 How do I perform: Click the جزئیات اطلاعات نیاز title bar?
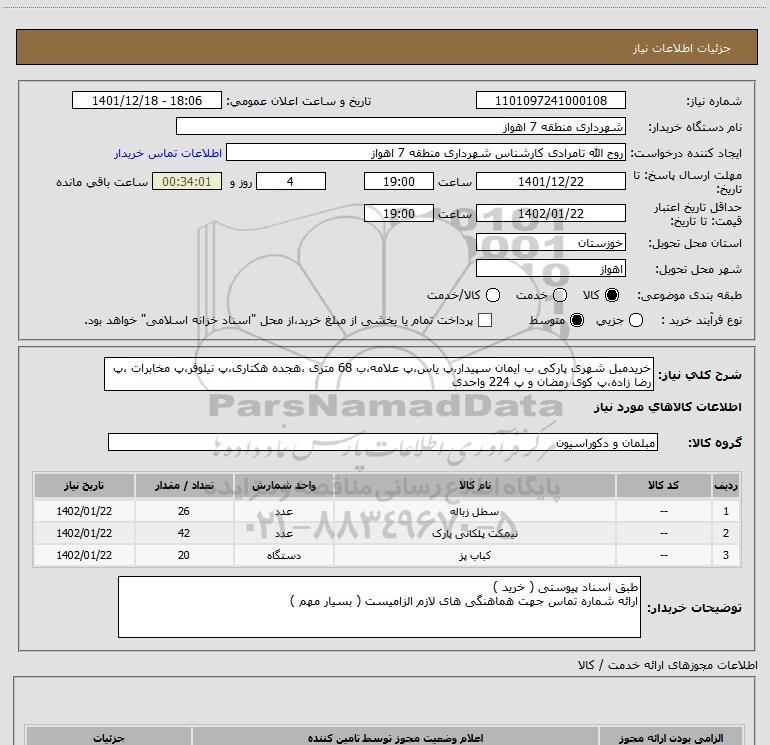coord(387,48)
